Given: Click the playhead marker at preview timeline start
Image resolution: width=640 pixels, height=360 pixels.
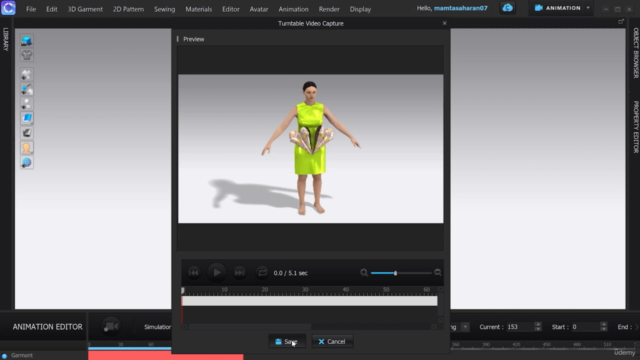Looking at the screenshot, I should [182, 291].
